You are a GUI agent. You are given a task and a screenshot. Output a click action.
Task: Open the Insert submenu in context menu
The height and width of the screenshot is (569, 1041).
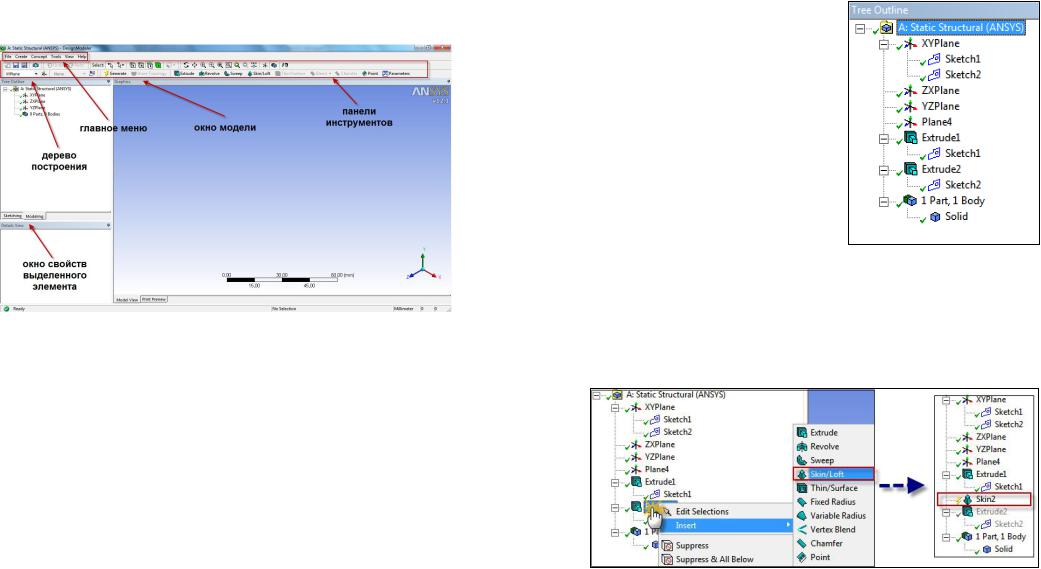(727, 525)
